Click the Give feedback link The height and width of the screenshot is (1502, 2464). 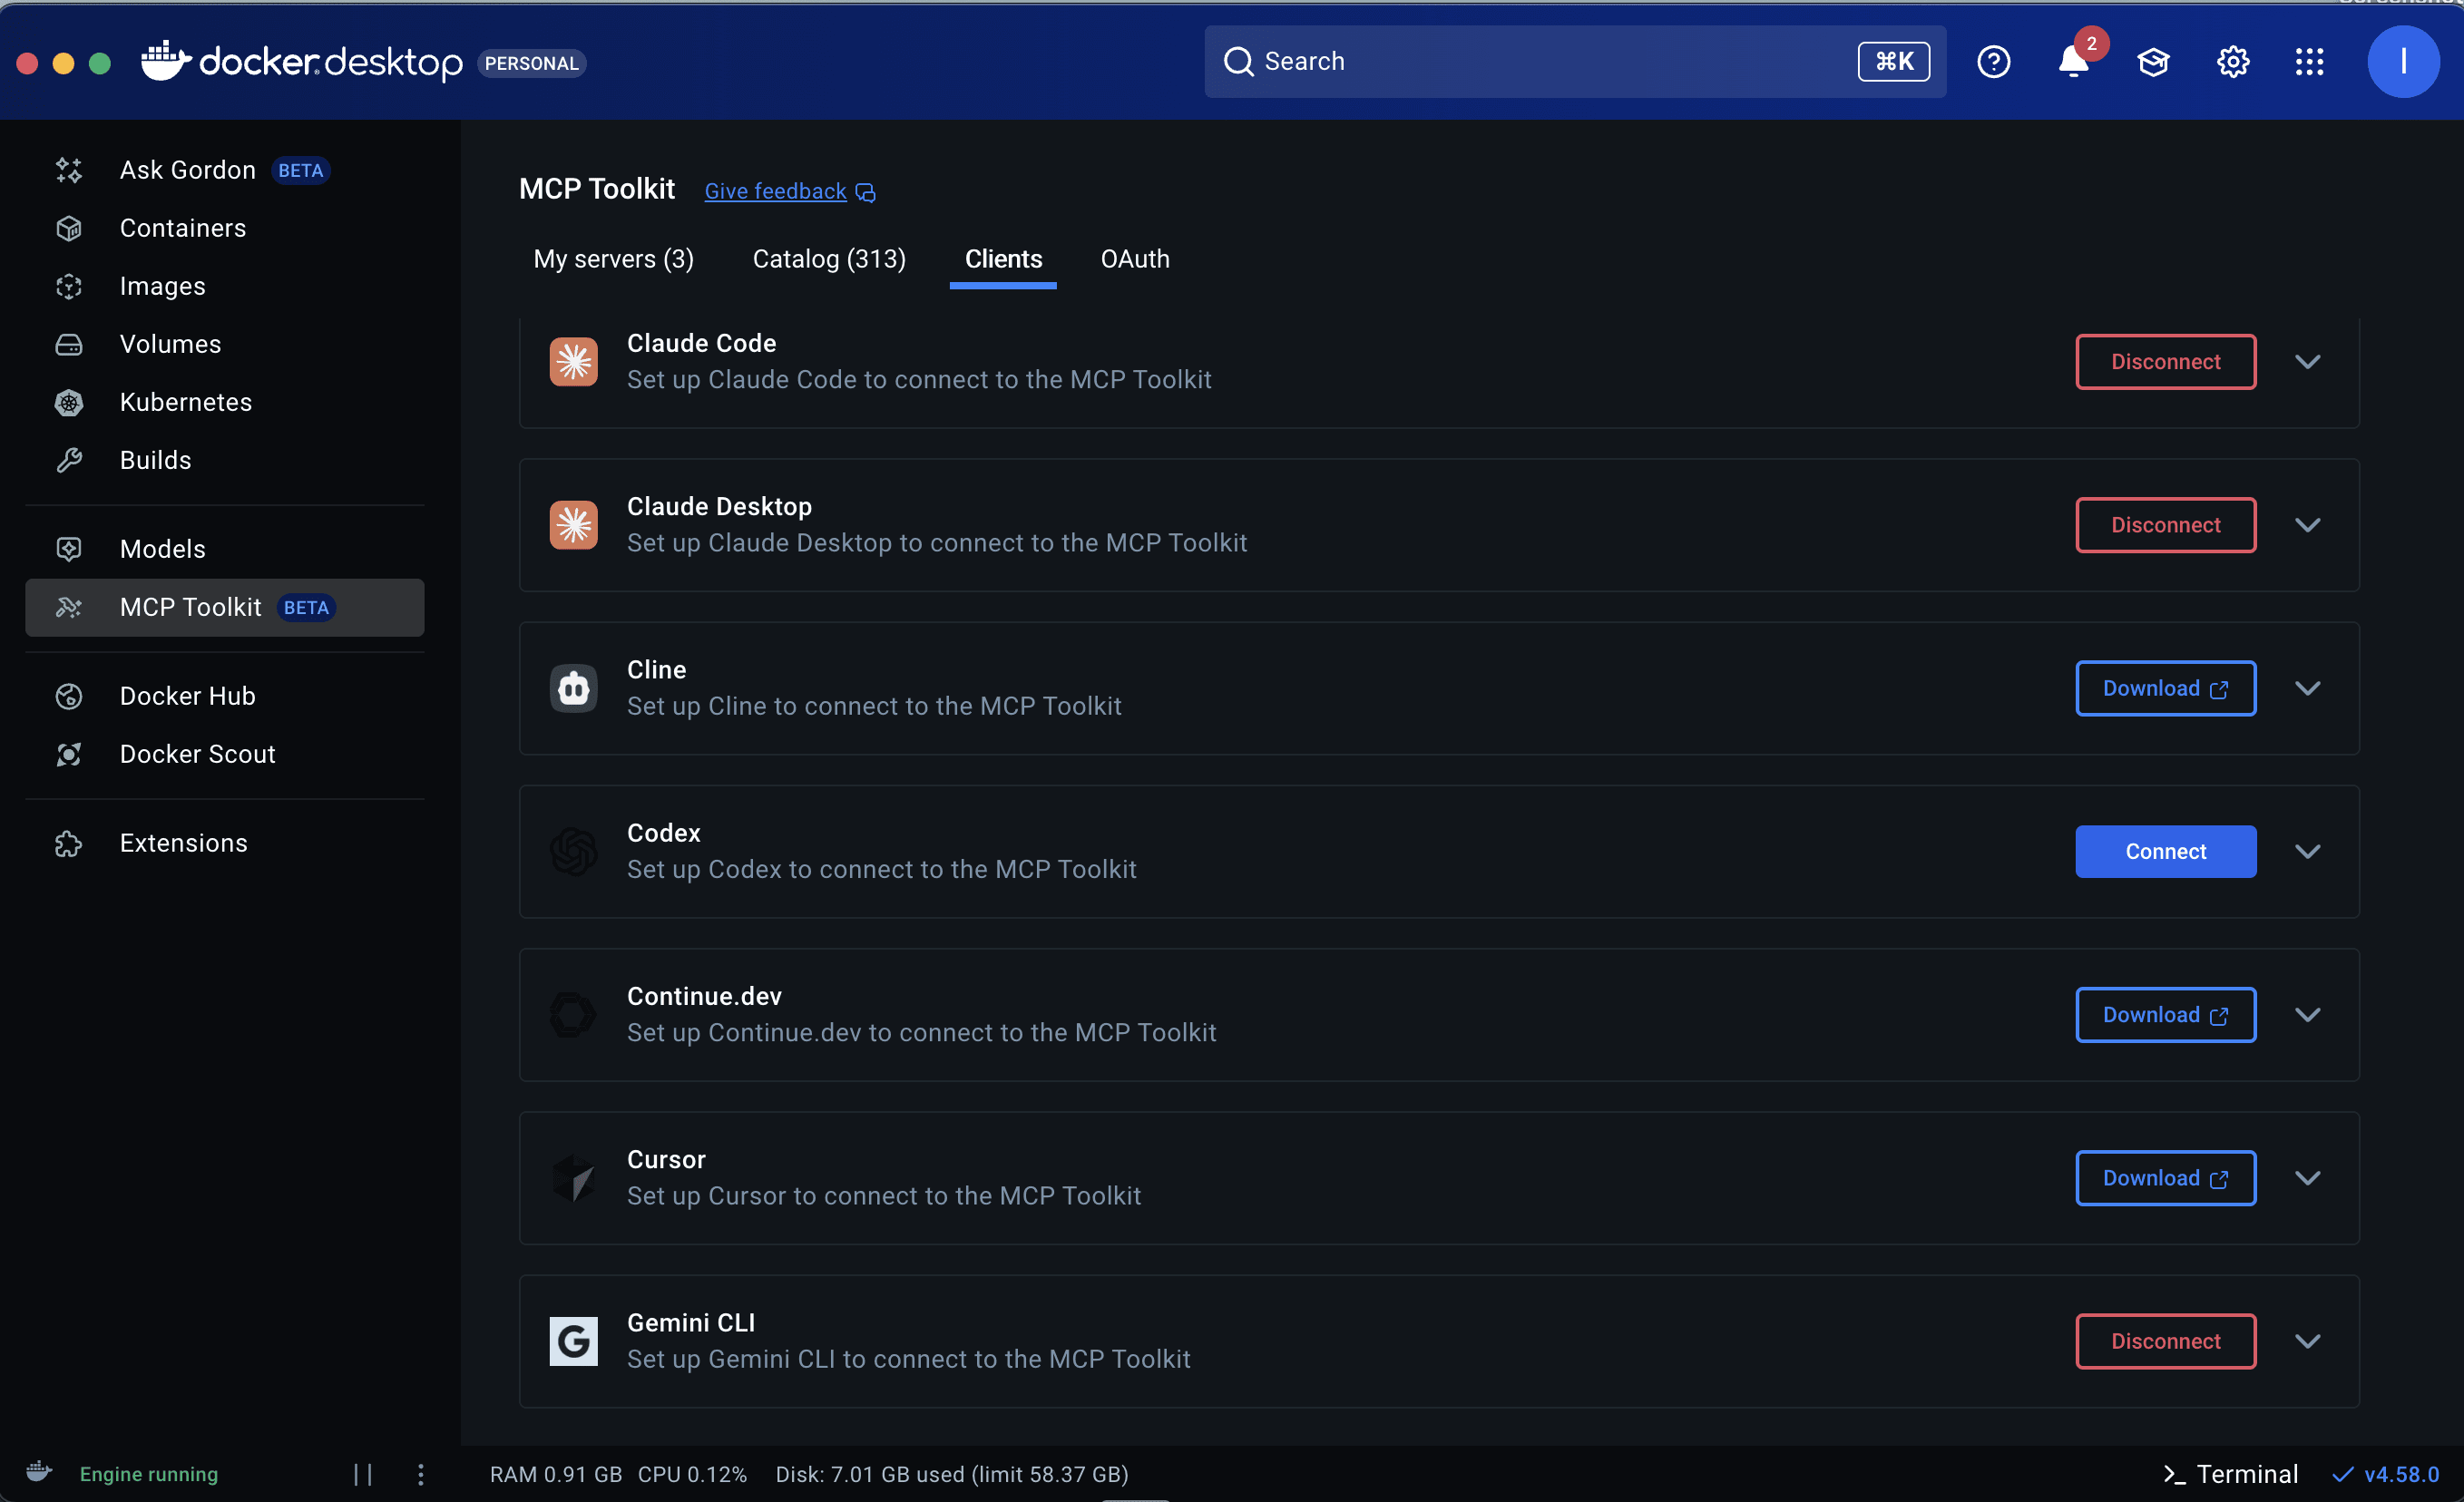point(775,191)
